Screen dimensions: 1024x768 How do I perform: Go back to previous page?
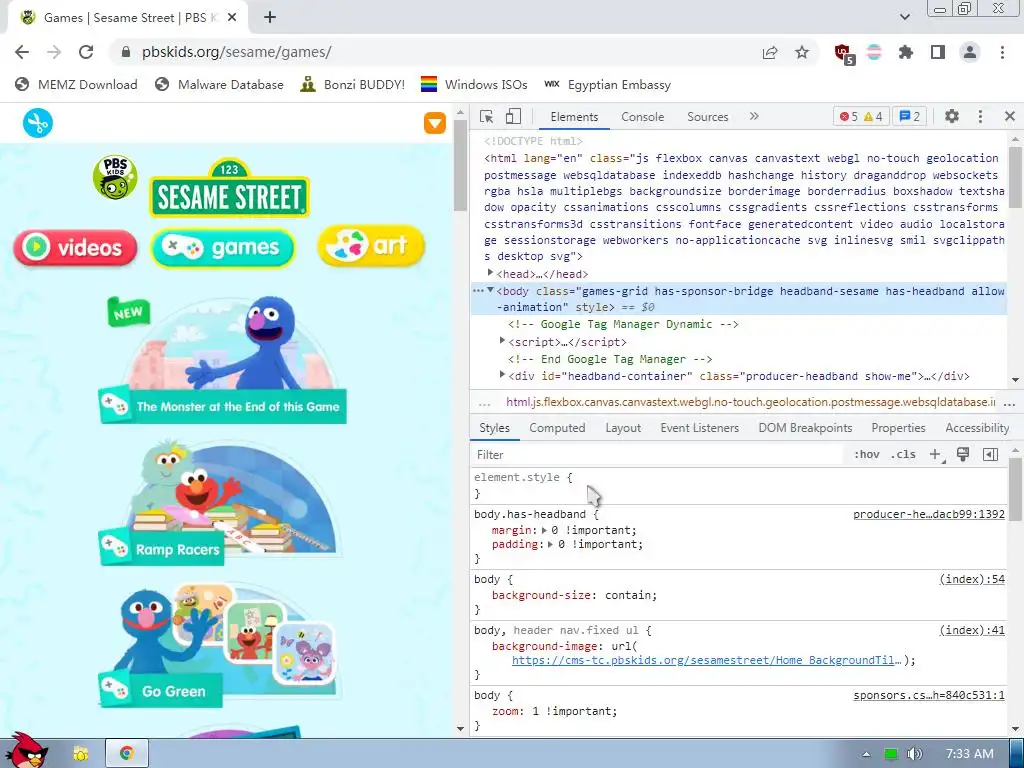point(22,52)
